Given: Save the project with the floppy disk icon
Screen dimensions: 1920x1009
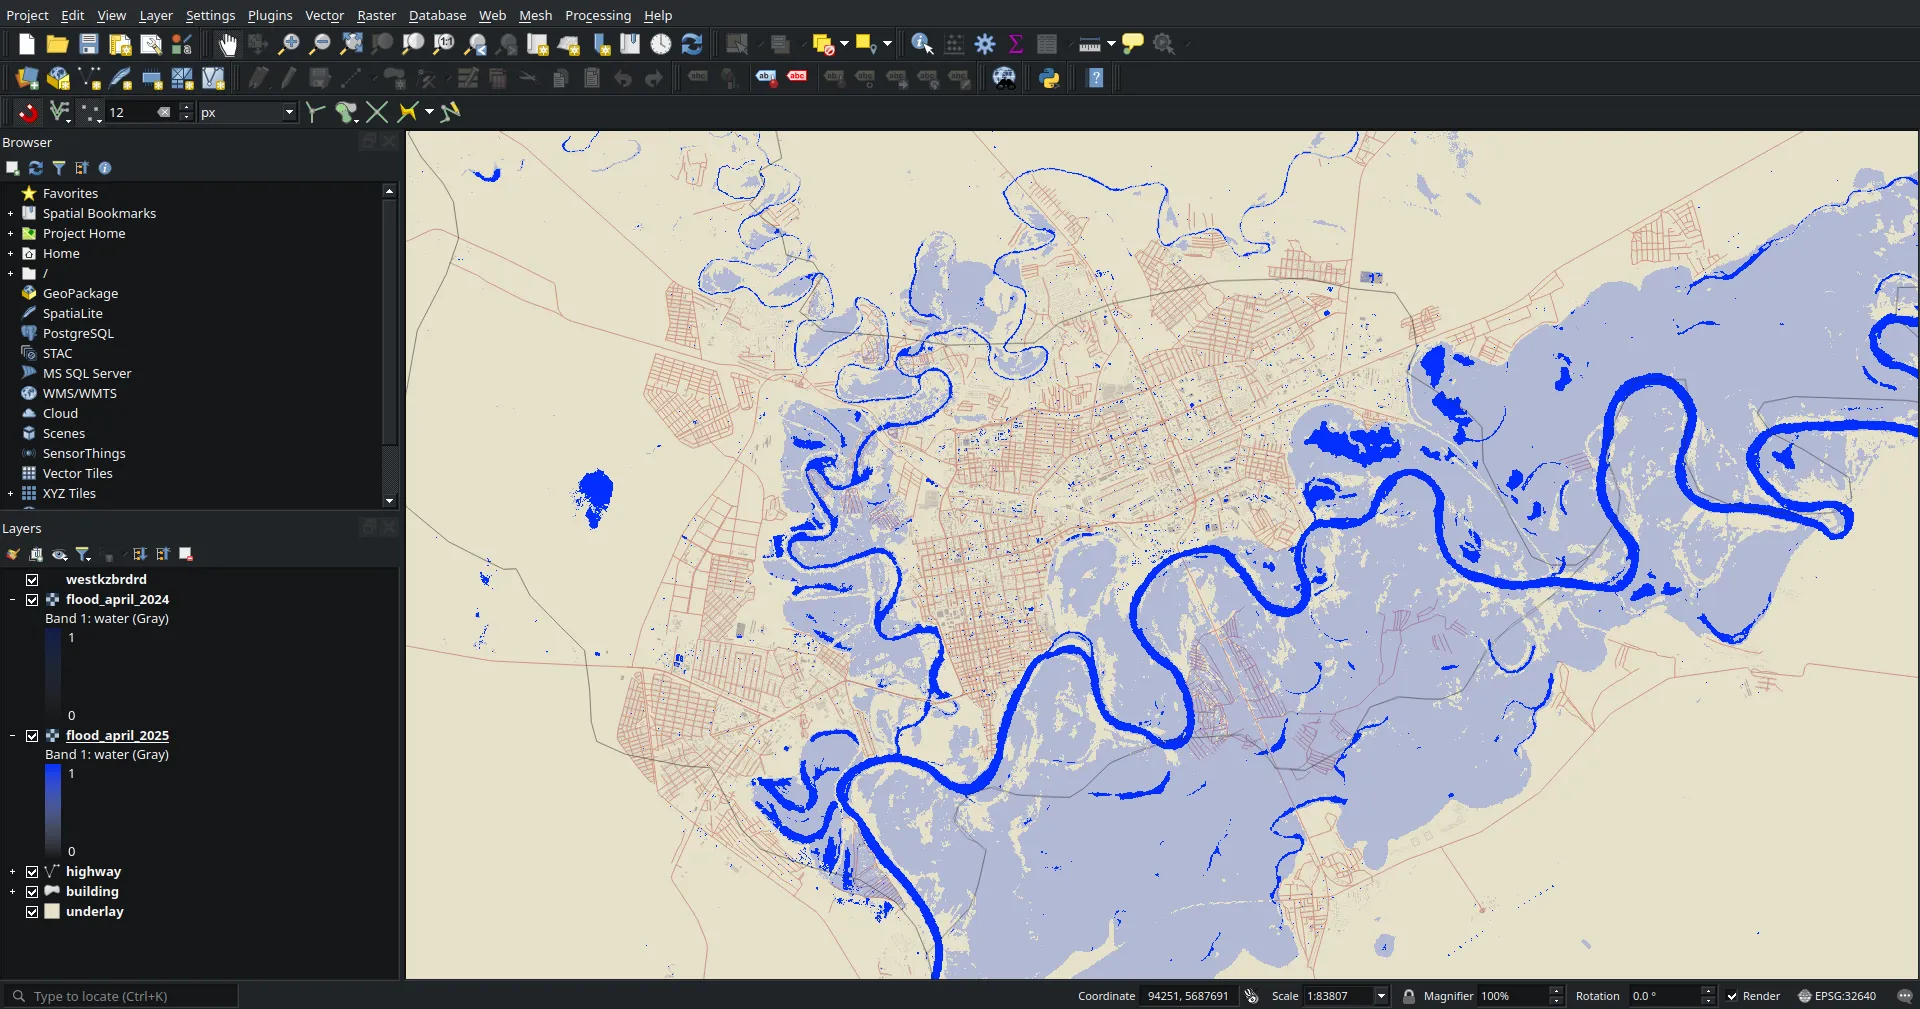Looking at the screenshot, I should point(89,44).
